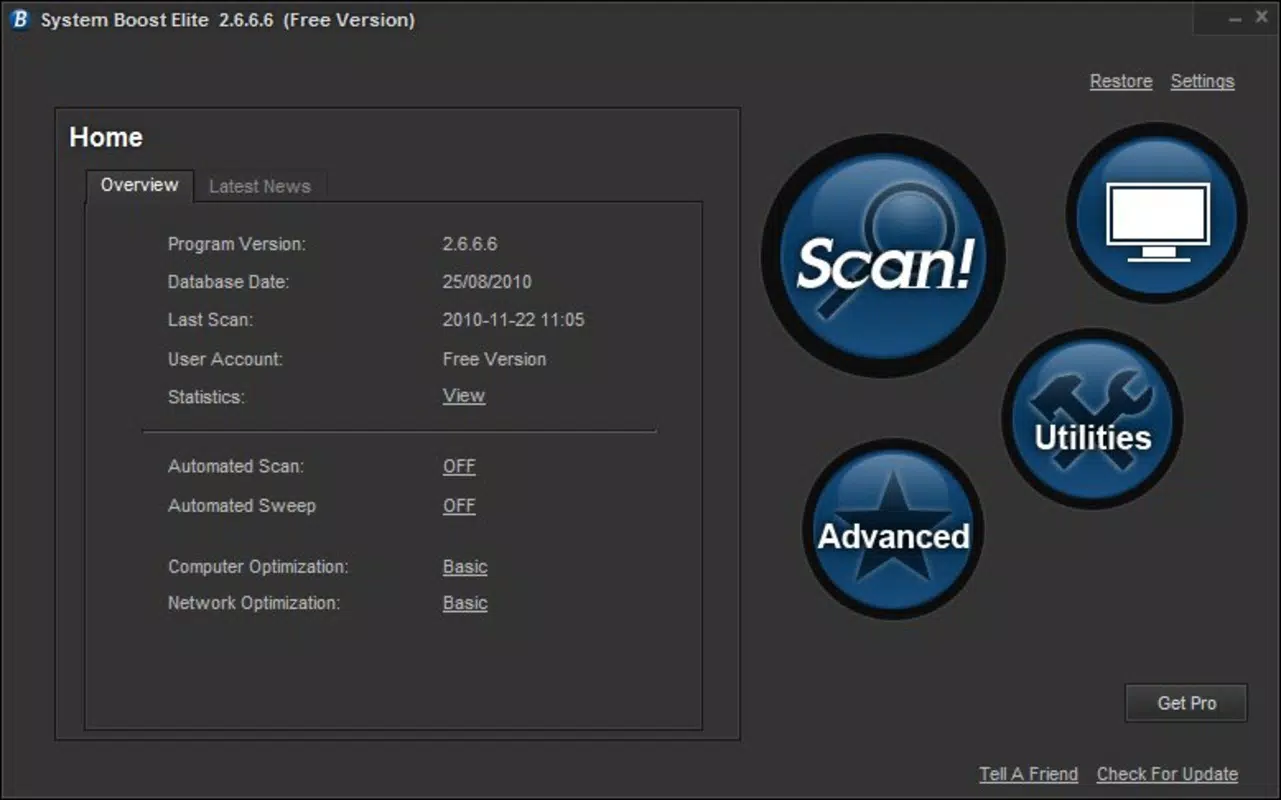This screenshot has width=1281, height=800.
Task: Click the Get Pro button
Action: coord(1186,703)
